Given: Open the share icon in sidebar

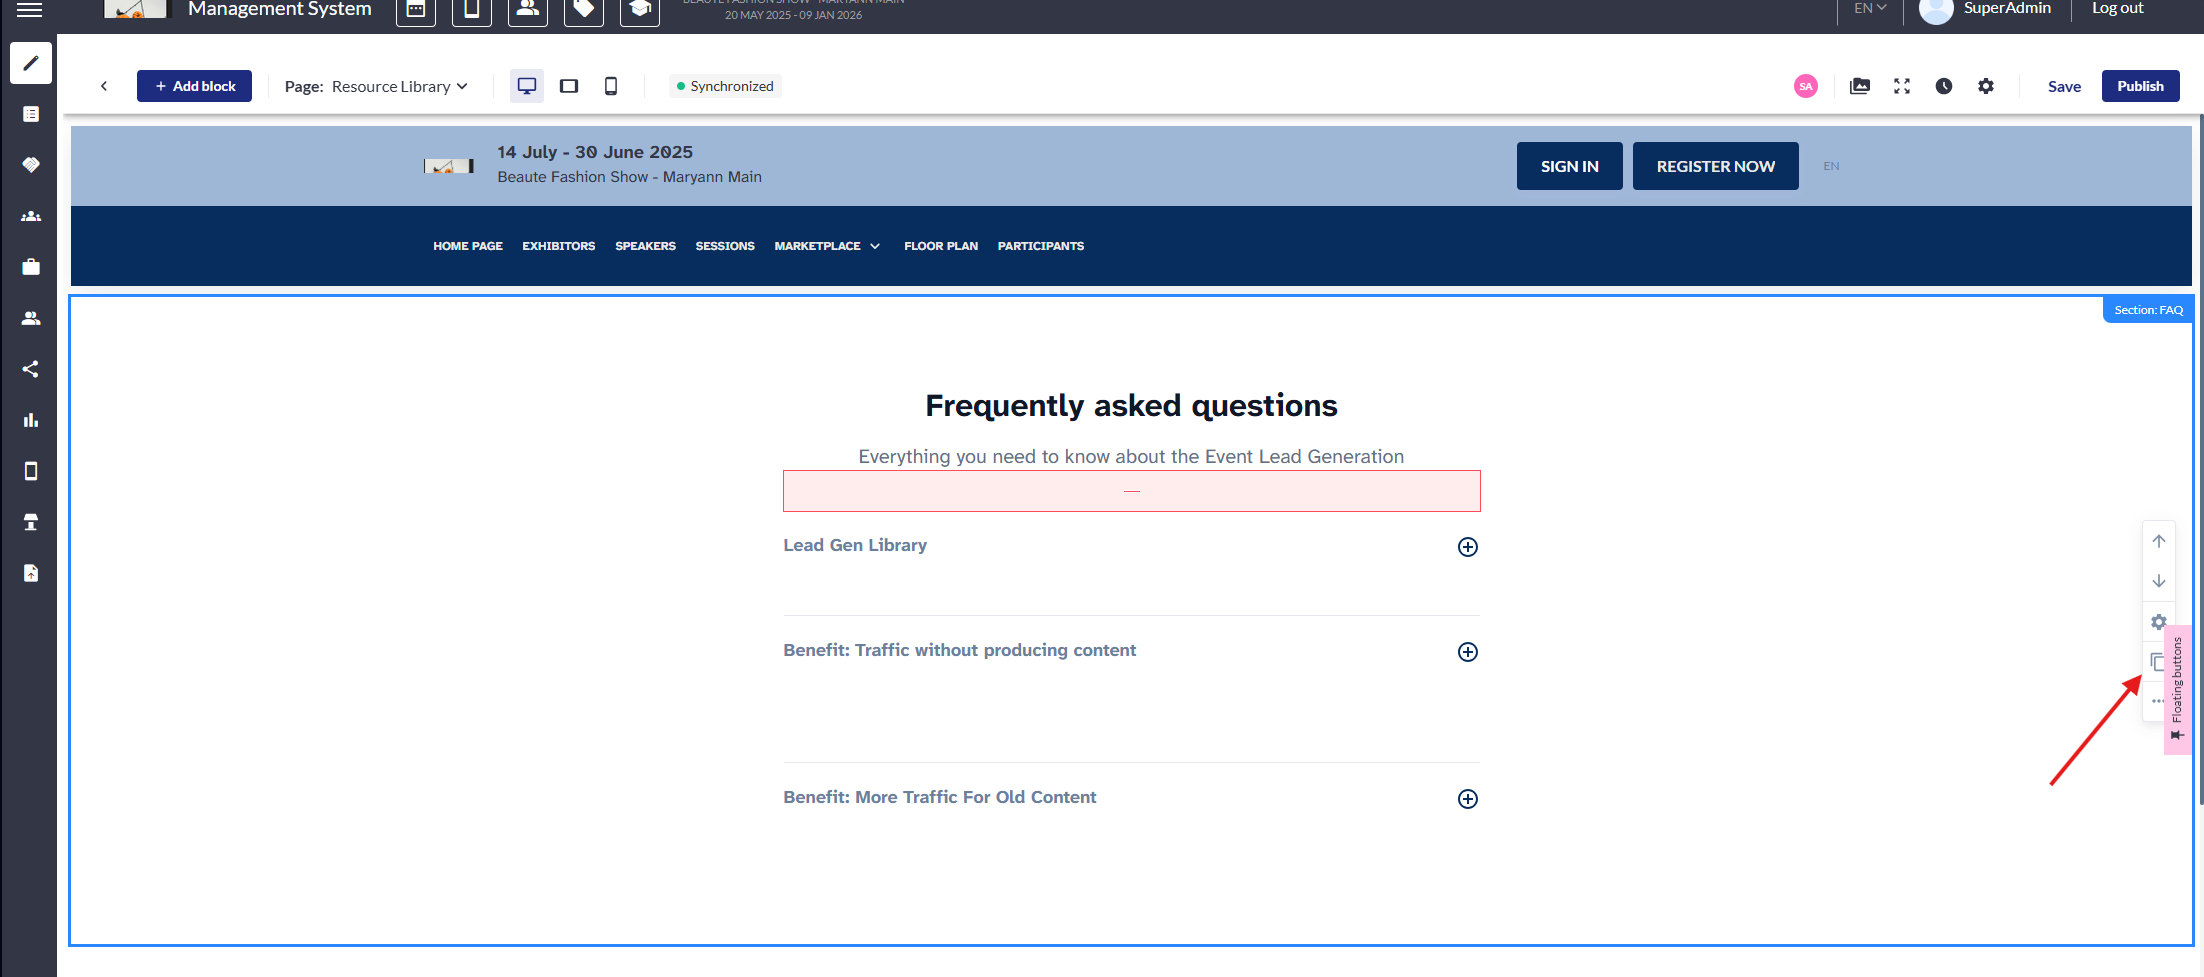Looking at the screenshot, I should (x=31, y=369).
